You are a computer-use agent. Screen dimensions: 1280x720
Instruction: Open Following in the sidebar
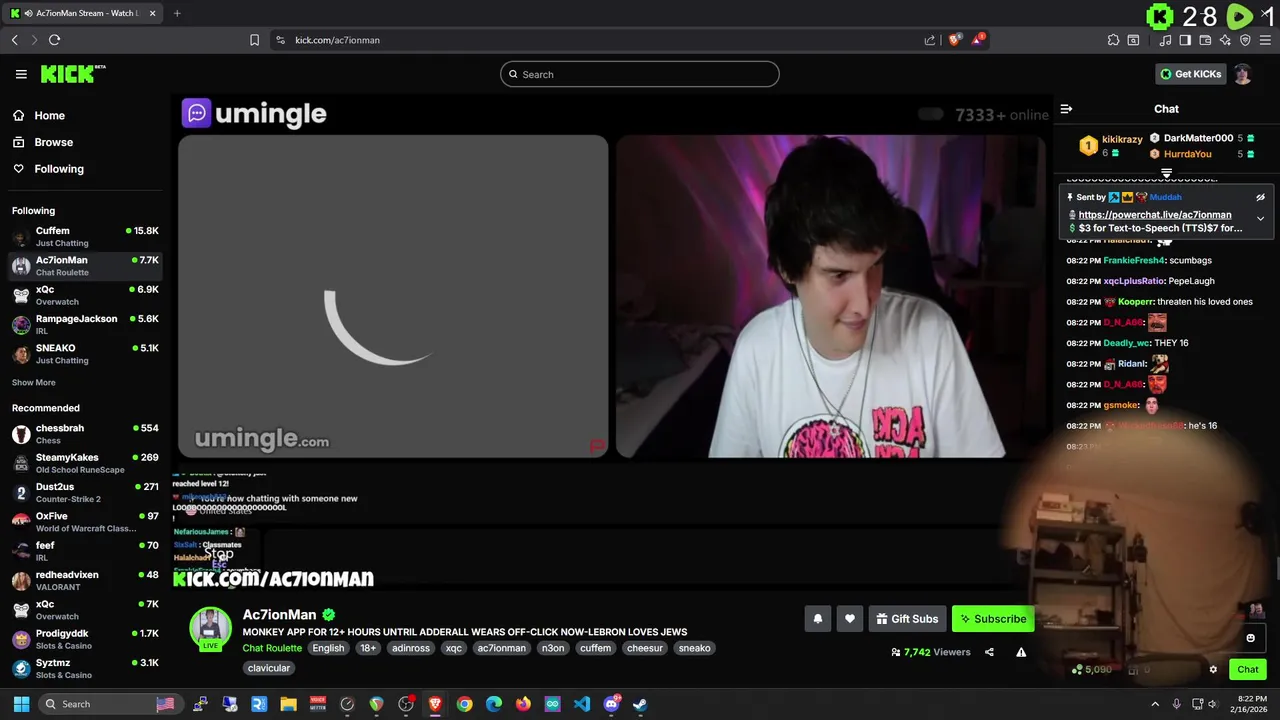click(59, 169)
